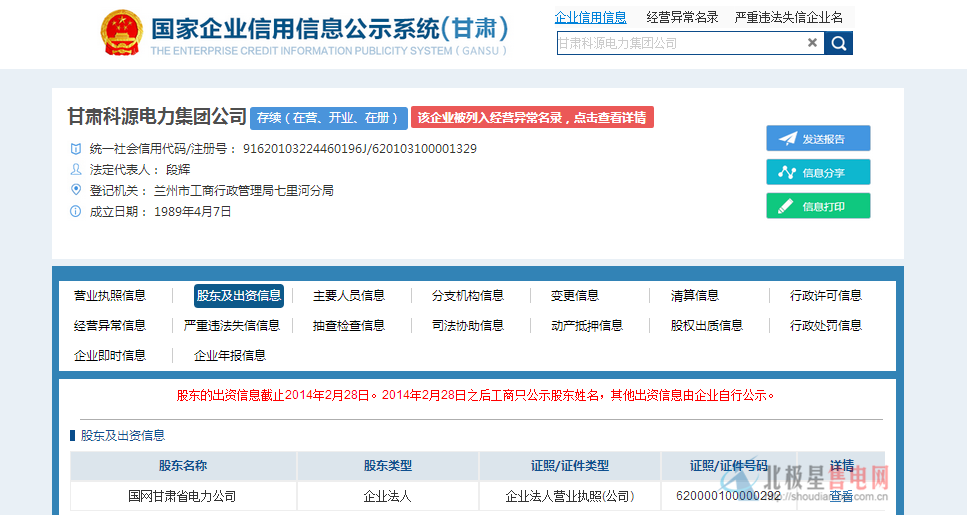Viewport: 967px width, 515px height.
Task: Select 主要人员信息 tab
Action: point(348,296)
